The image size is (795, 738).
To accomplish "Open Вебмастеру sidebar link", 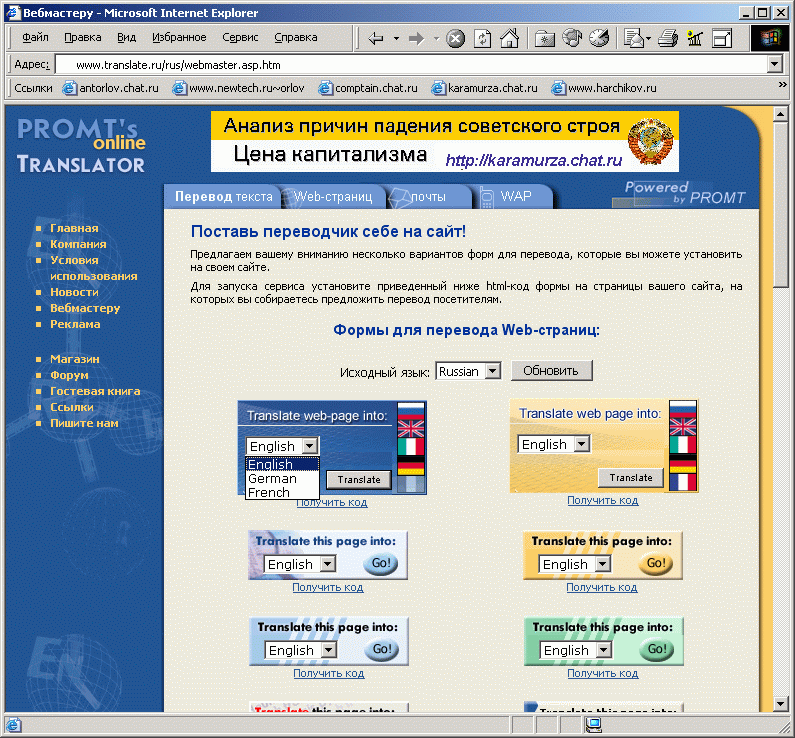I will (x=85, y=308).
